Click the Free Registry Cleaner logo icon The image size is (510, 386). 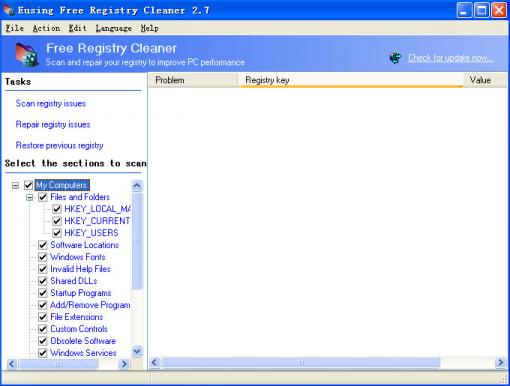tap(27, 55)
